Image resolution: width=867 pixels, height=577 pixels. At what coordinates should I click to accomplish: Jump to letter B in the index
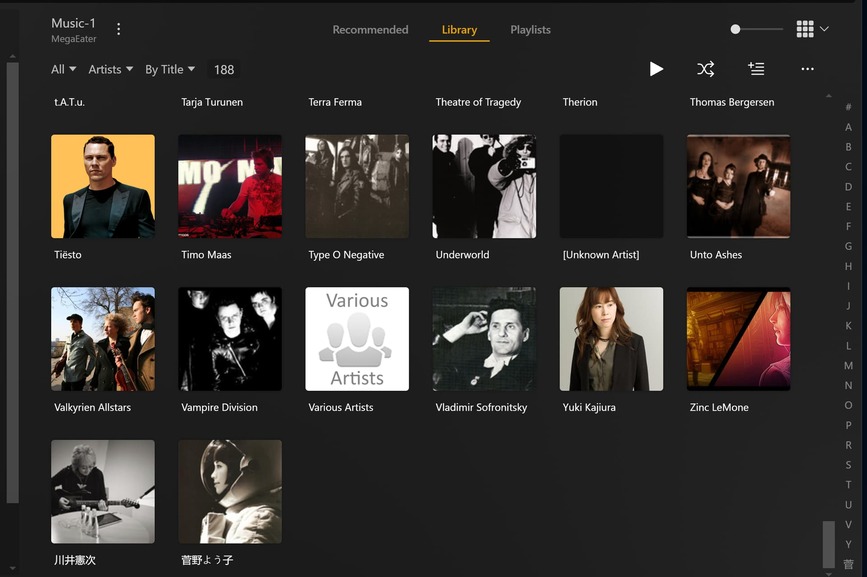tap(848, 147)
